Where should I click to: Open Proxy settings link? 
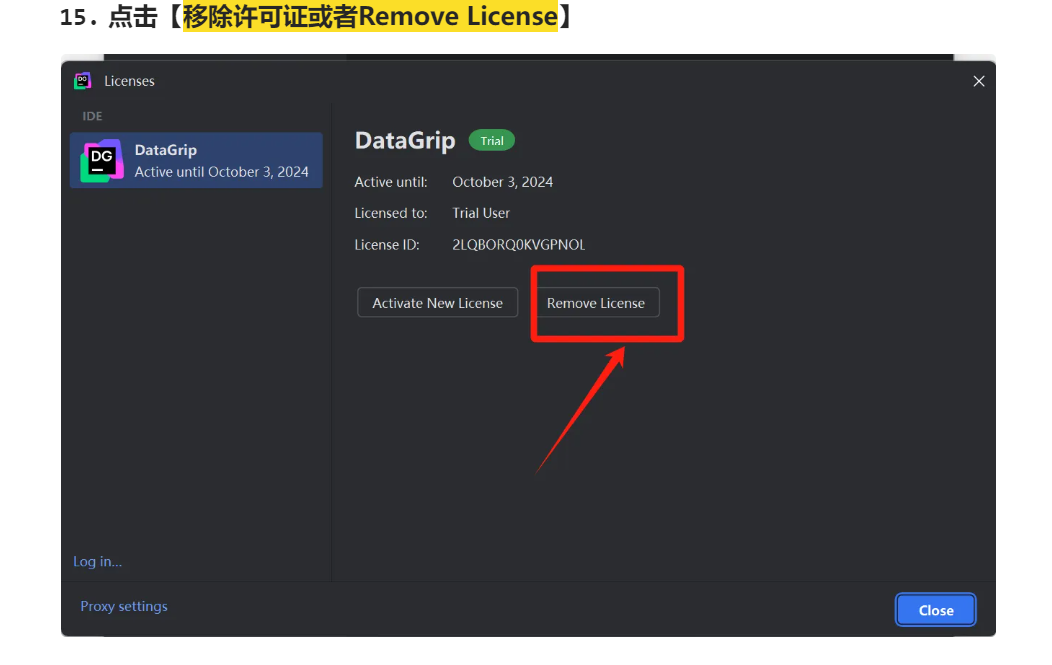(124, 606)
